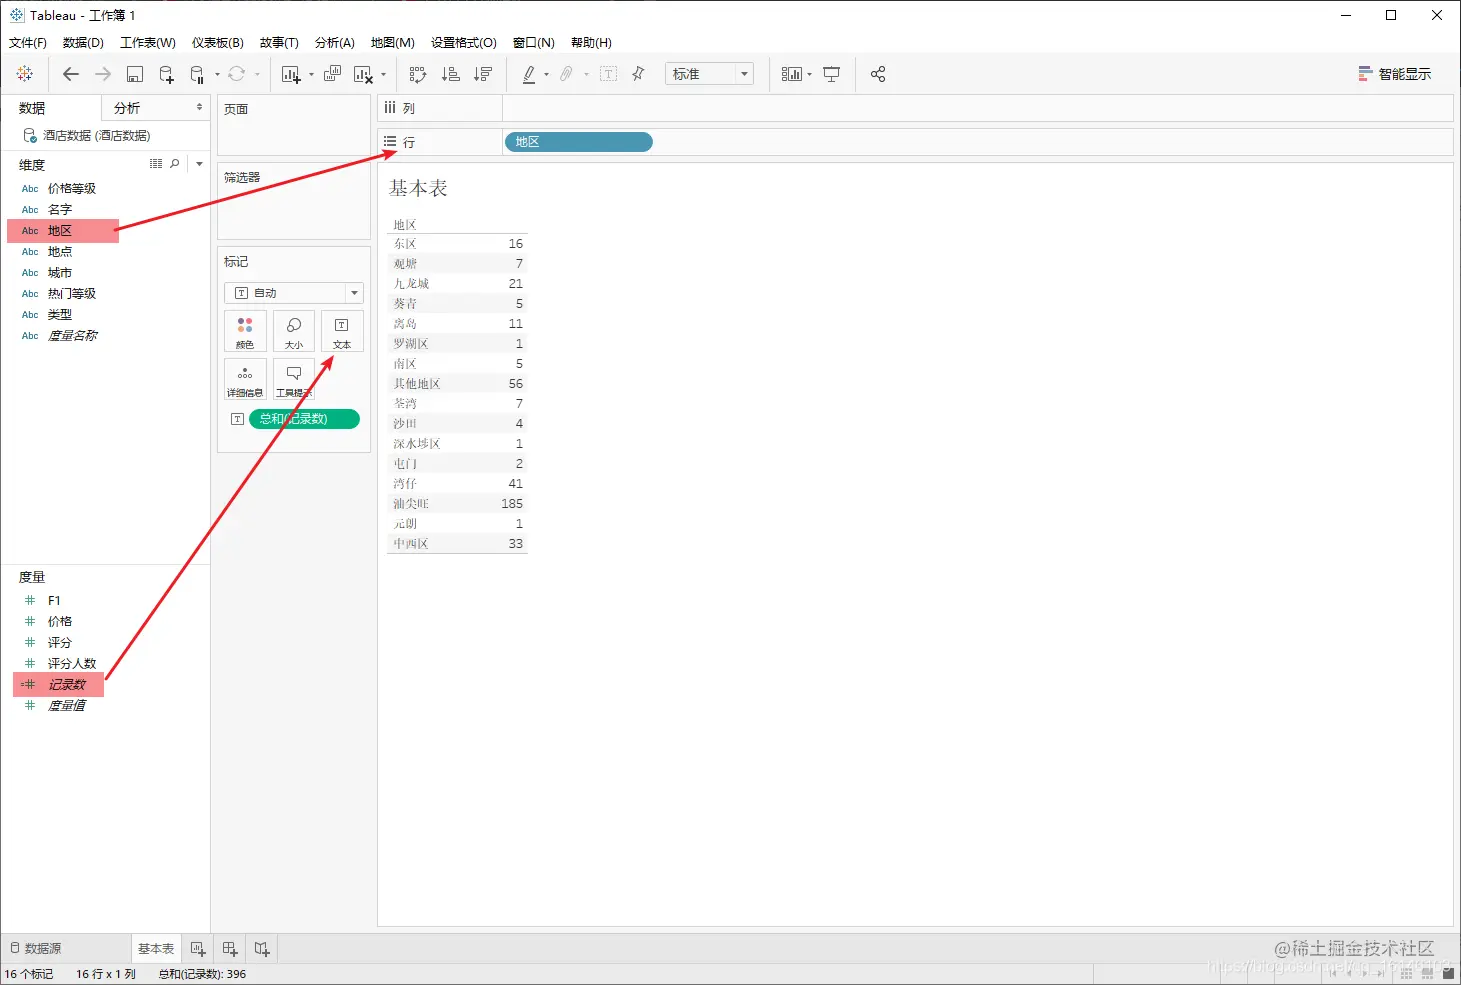Viewport: 1461px width, 985px height.
Task: Open the 自动 mark type dropdown
Action: coord(294,293)
